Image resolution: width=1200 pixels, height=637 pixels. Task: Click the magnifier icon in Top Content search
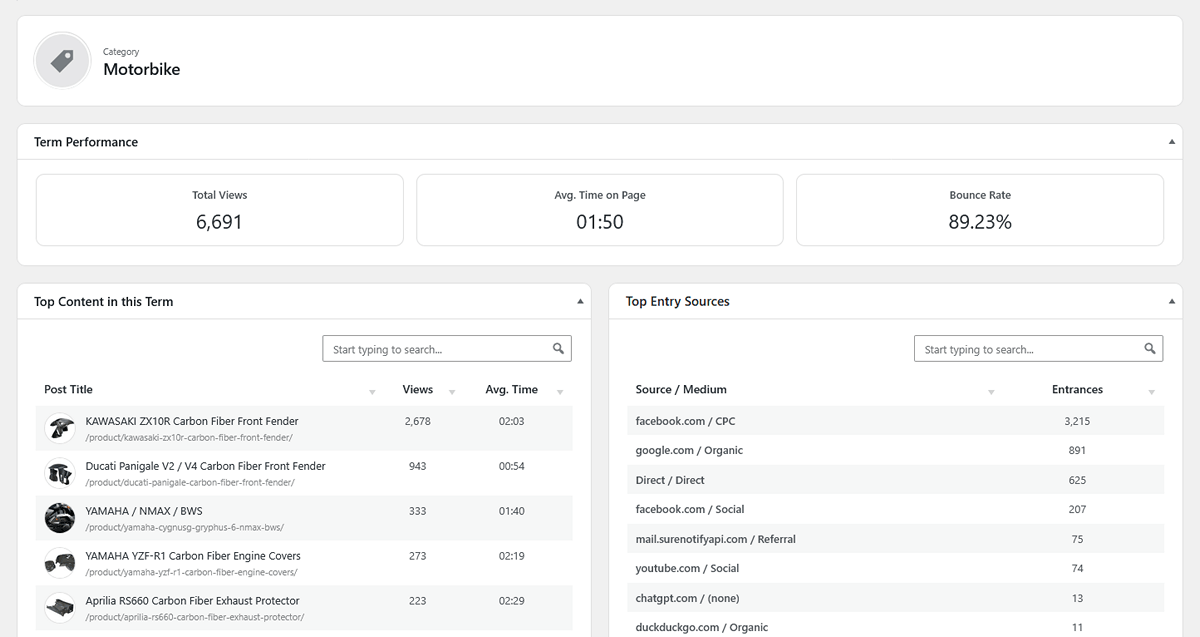point(559,349)
